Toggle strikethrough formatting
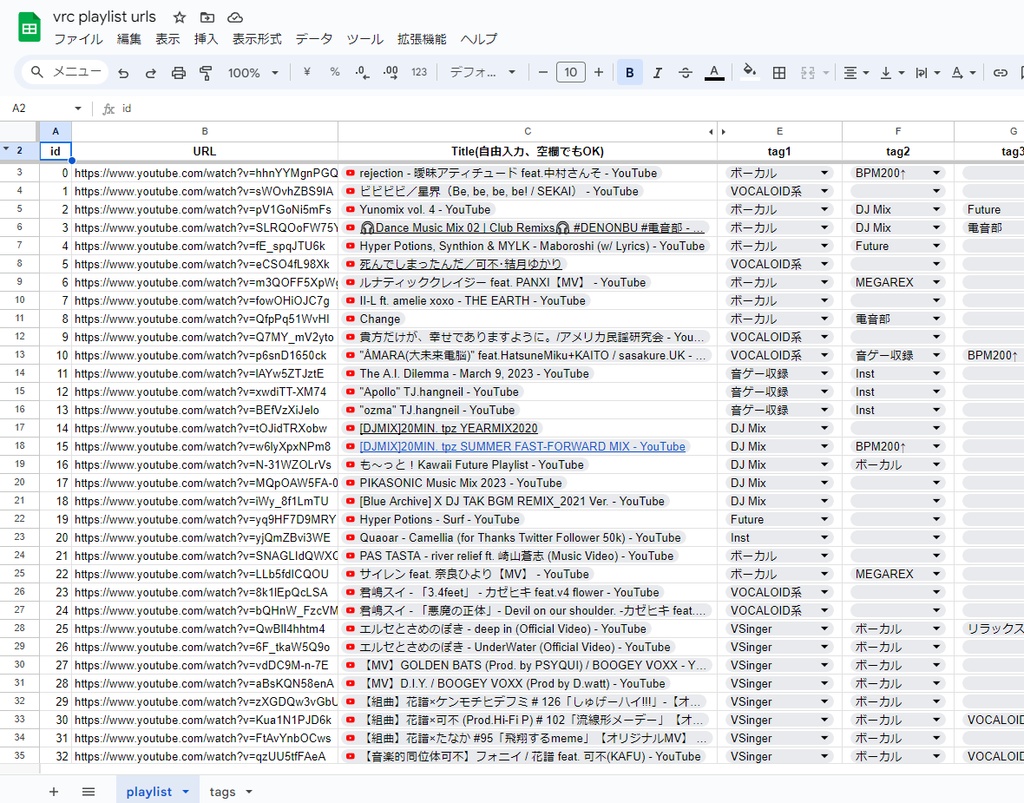The height and width of the screenshot is (803, 1024). click(685, 72)
